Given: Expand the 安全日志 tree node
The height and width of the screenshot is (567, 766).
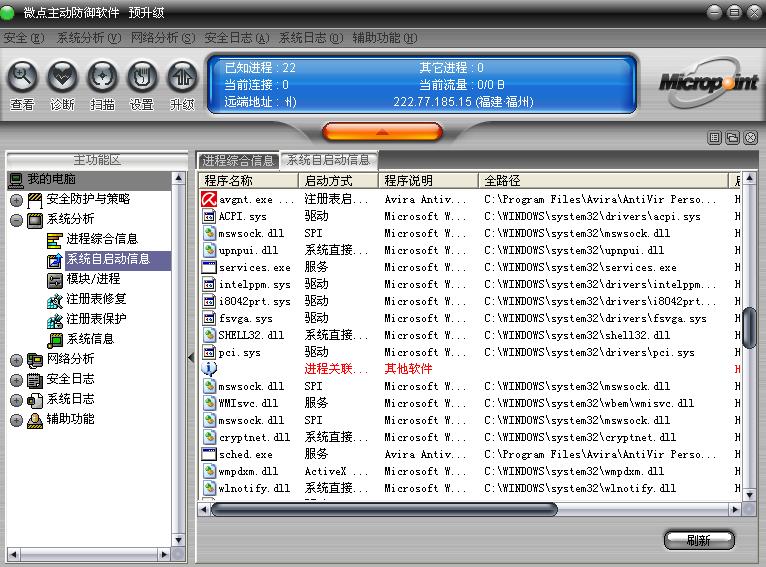Looking at the screenshot, I should (16, 380).
